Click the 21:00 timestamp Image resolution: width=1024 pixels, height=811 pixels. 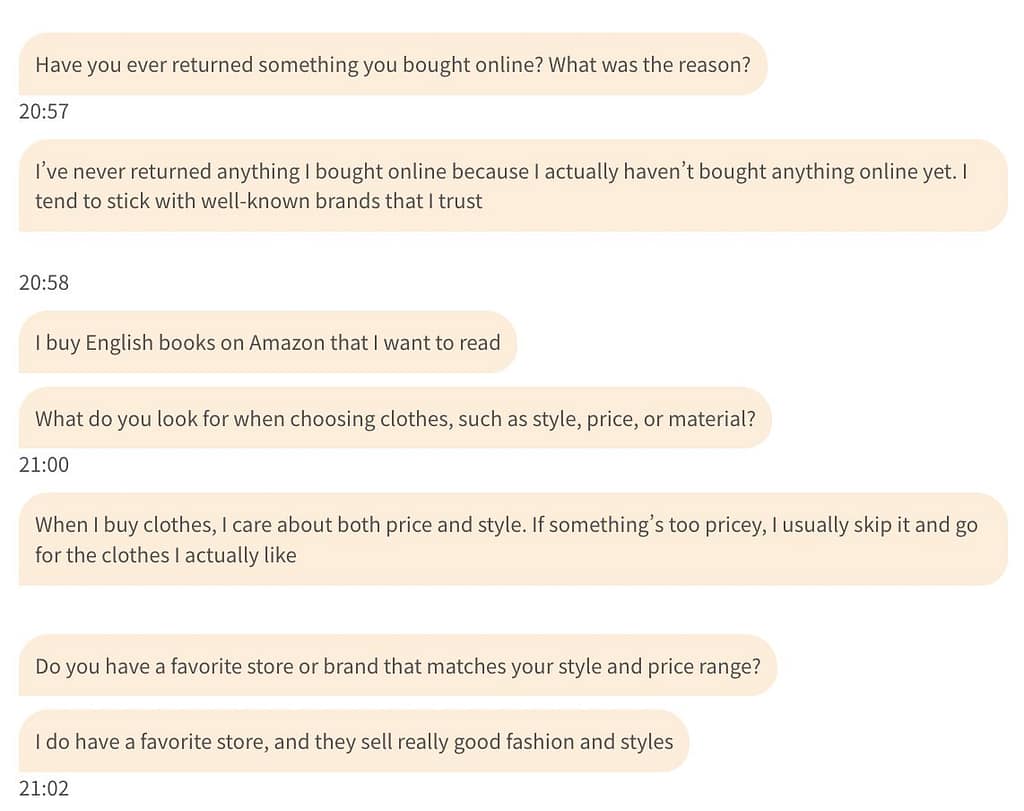(44, 464)
